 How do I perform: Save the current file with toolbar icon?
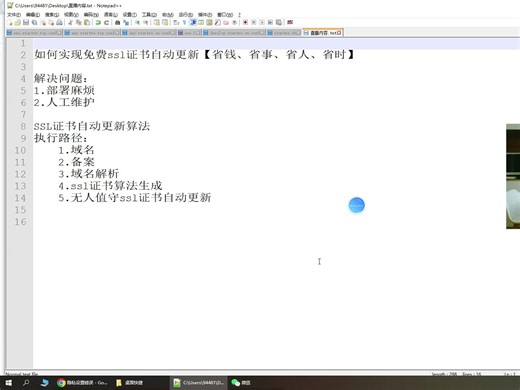pyautogui.click(x=26, y=23)
